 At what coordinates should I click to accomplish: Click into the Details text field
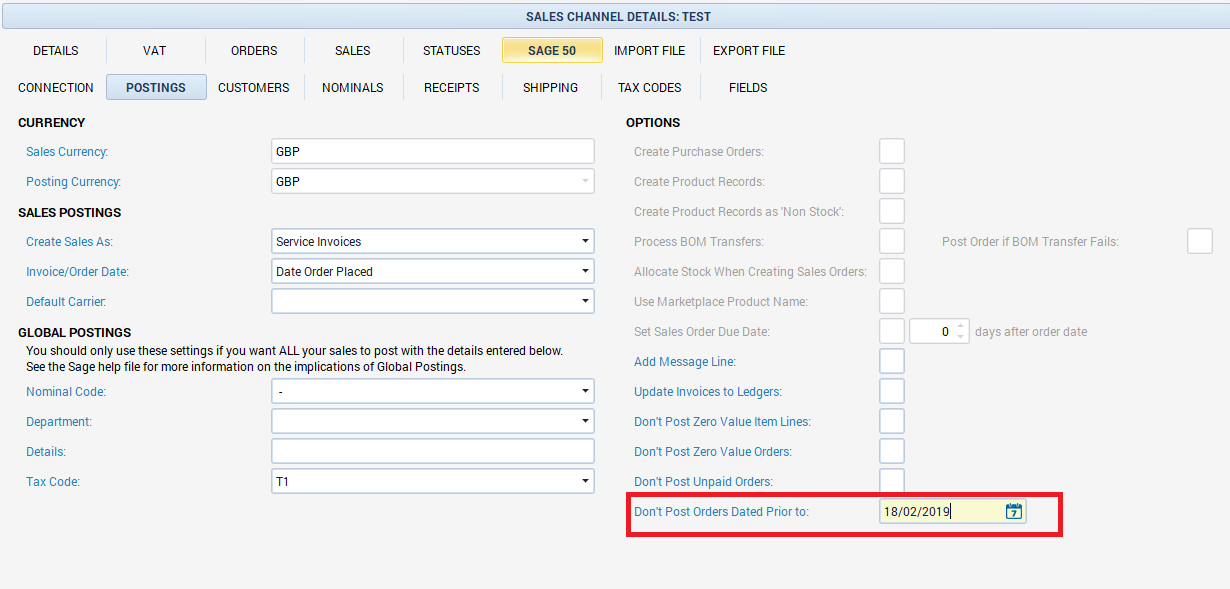tap(432, 452)
